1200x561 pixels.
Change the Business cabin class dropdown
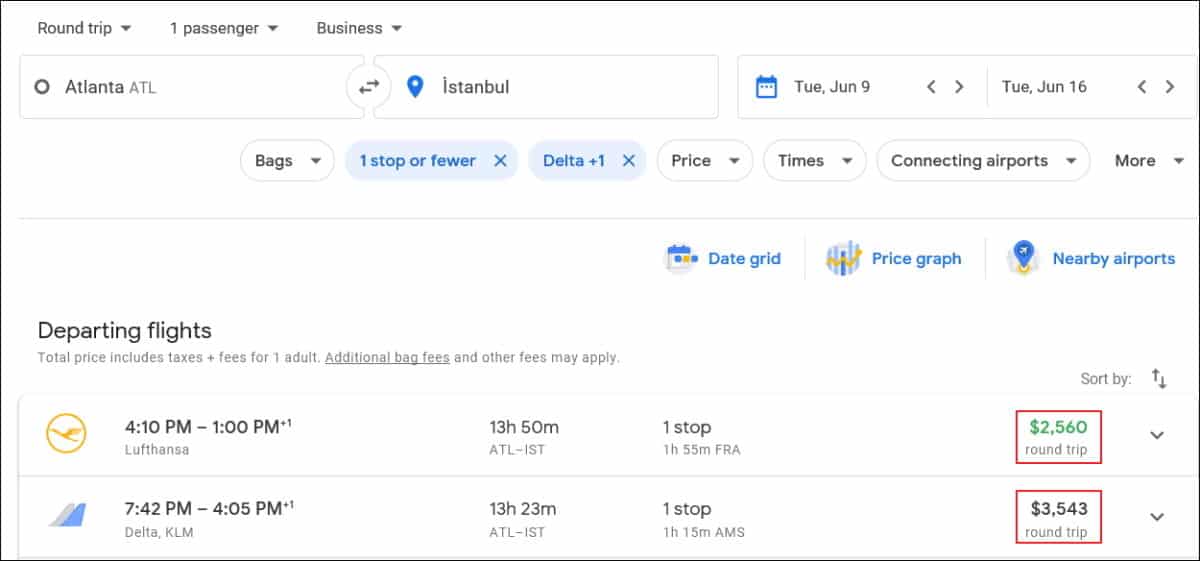pyautogui.click(x=359, y=28)
